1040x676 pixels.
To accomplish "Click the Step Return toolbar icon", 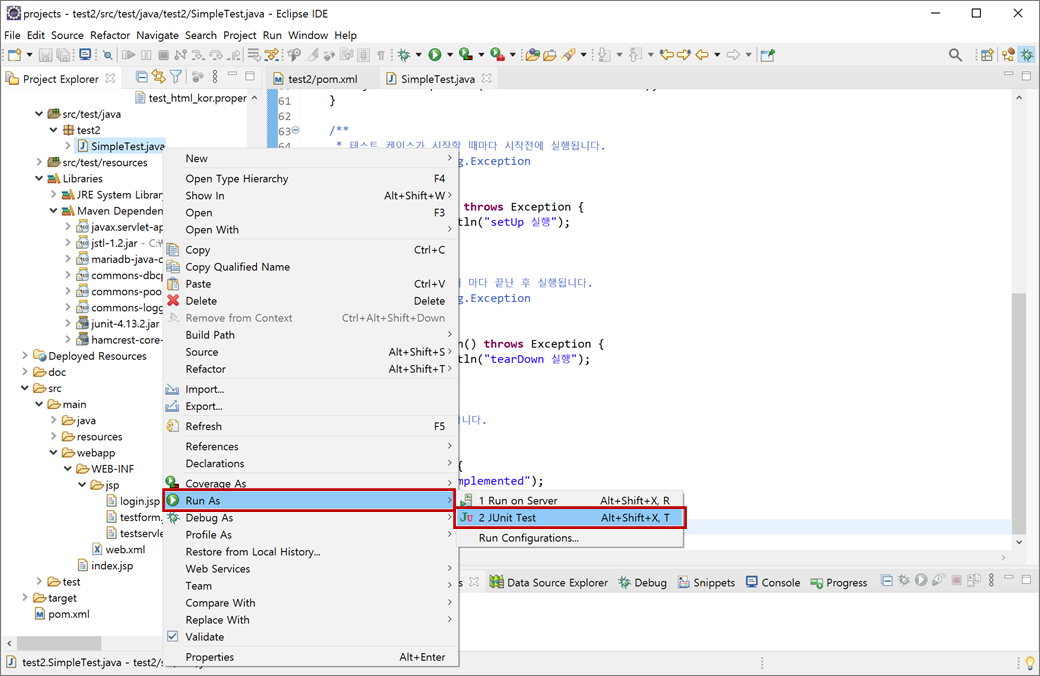I will click(234, 55).
